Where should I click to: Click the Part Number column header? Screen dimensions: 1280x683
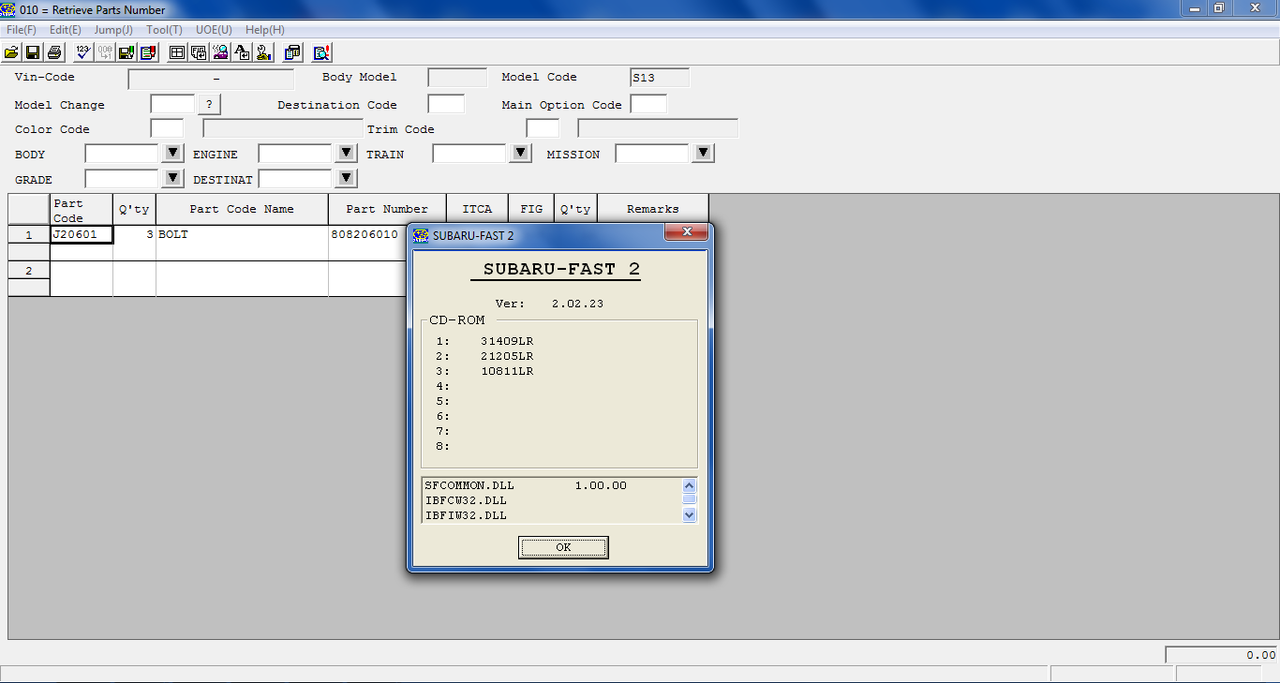click(x=387, y=209)
